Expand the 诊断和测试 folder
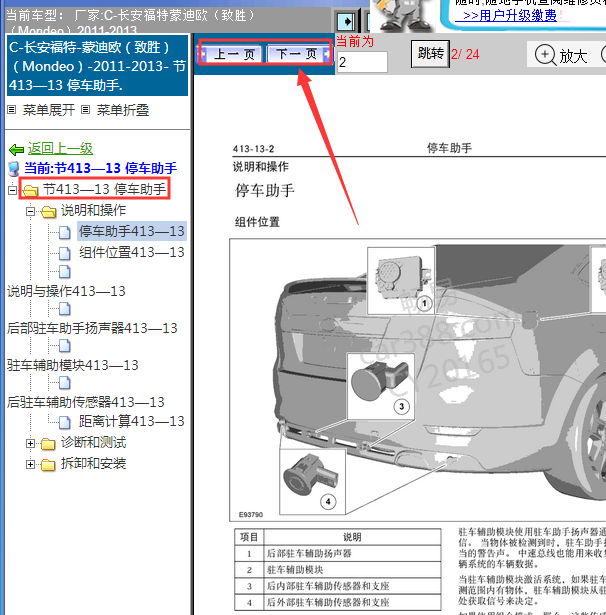Image resolution: width=606 pixels, height=615 pixels. (x=30, y=443)
